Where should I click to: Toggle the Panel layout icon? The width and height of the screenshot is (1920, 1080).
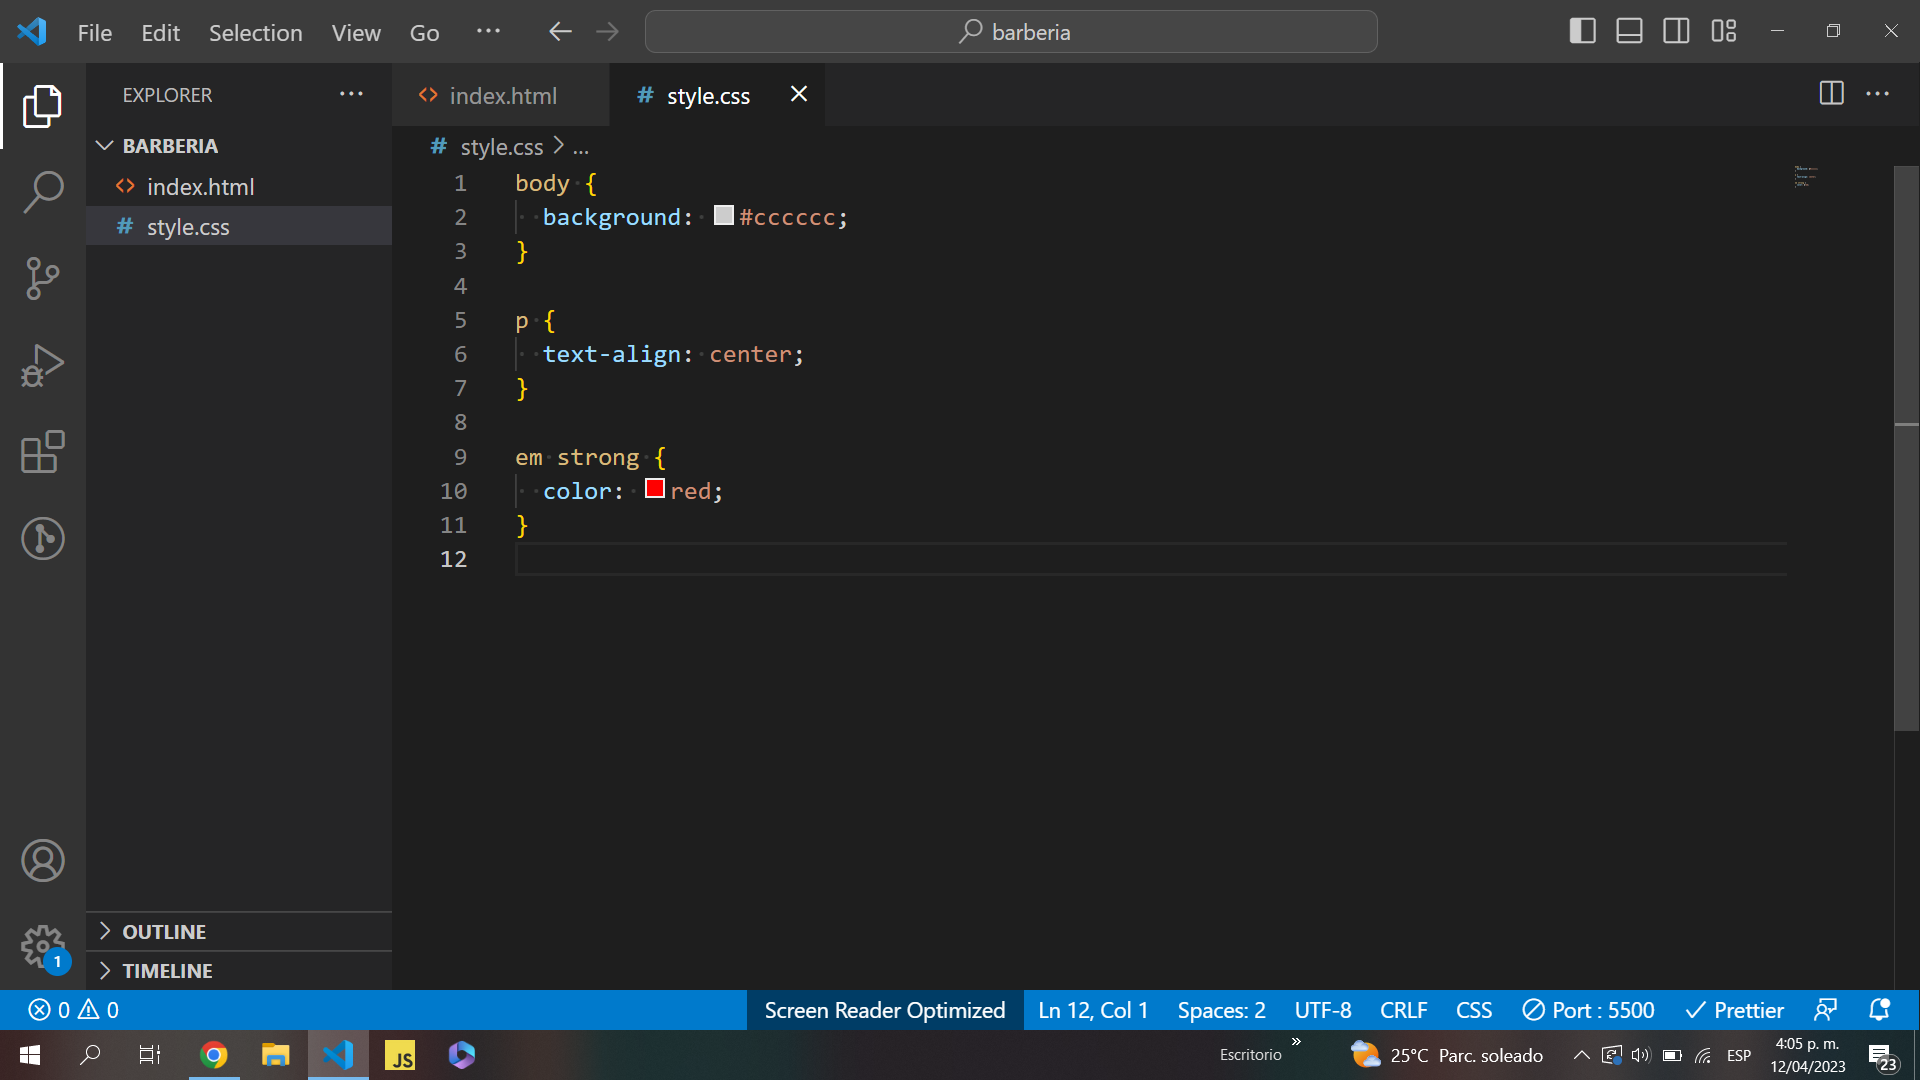tap(1629, 32)
